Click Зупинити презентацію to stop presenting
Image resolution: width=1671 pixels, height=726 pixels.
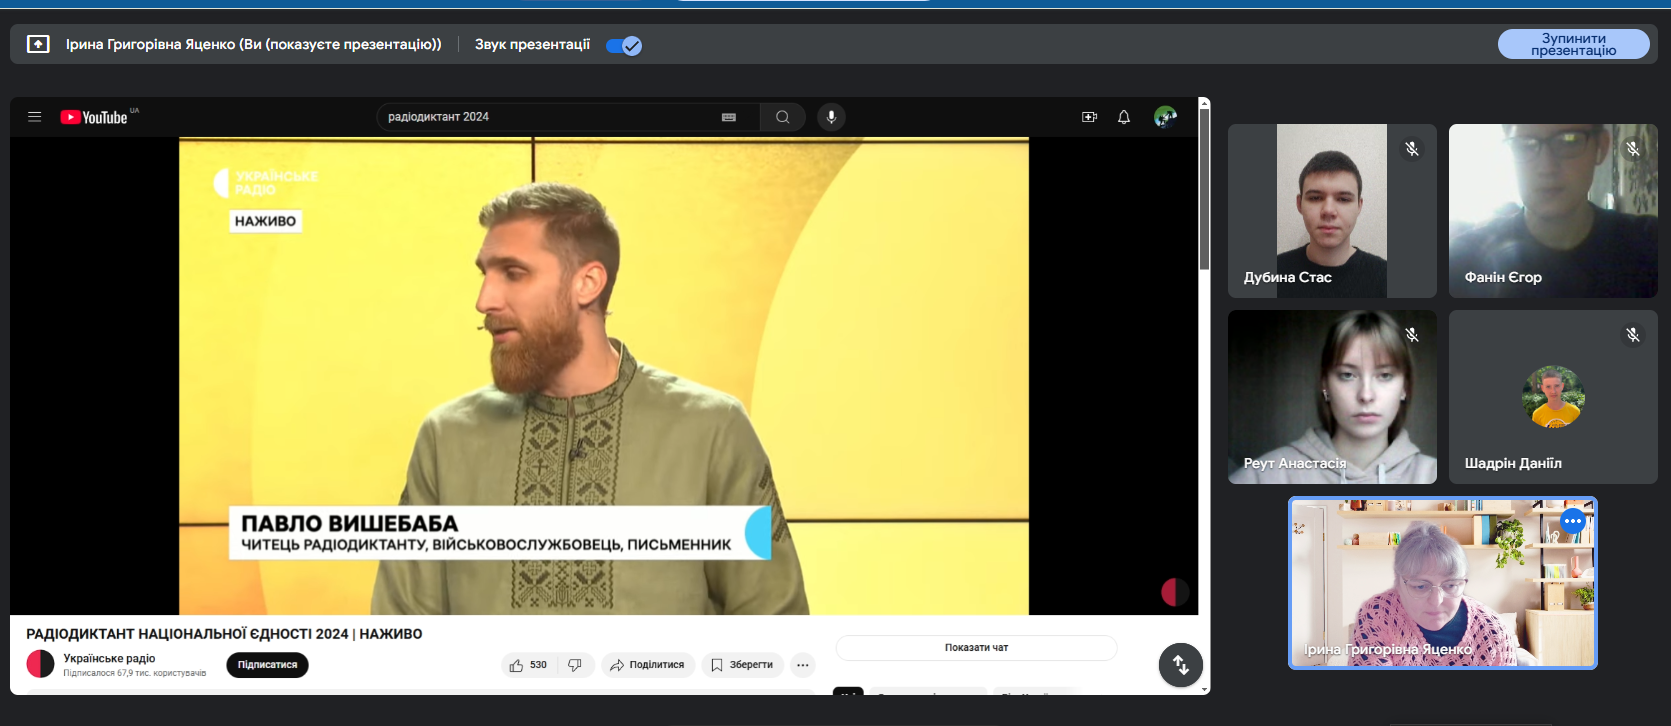pyautogui.click(x=1573, y=44)
